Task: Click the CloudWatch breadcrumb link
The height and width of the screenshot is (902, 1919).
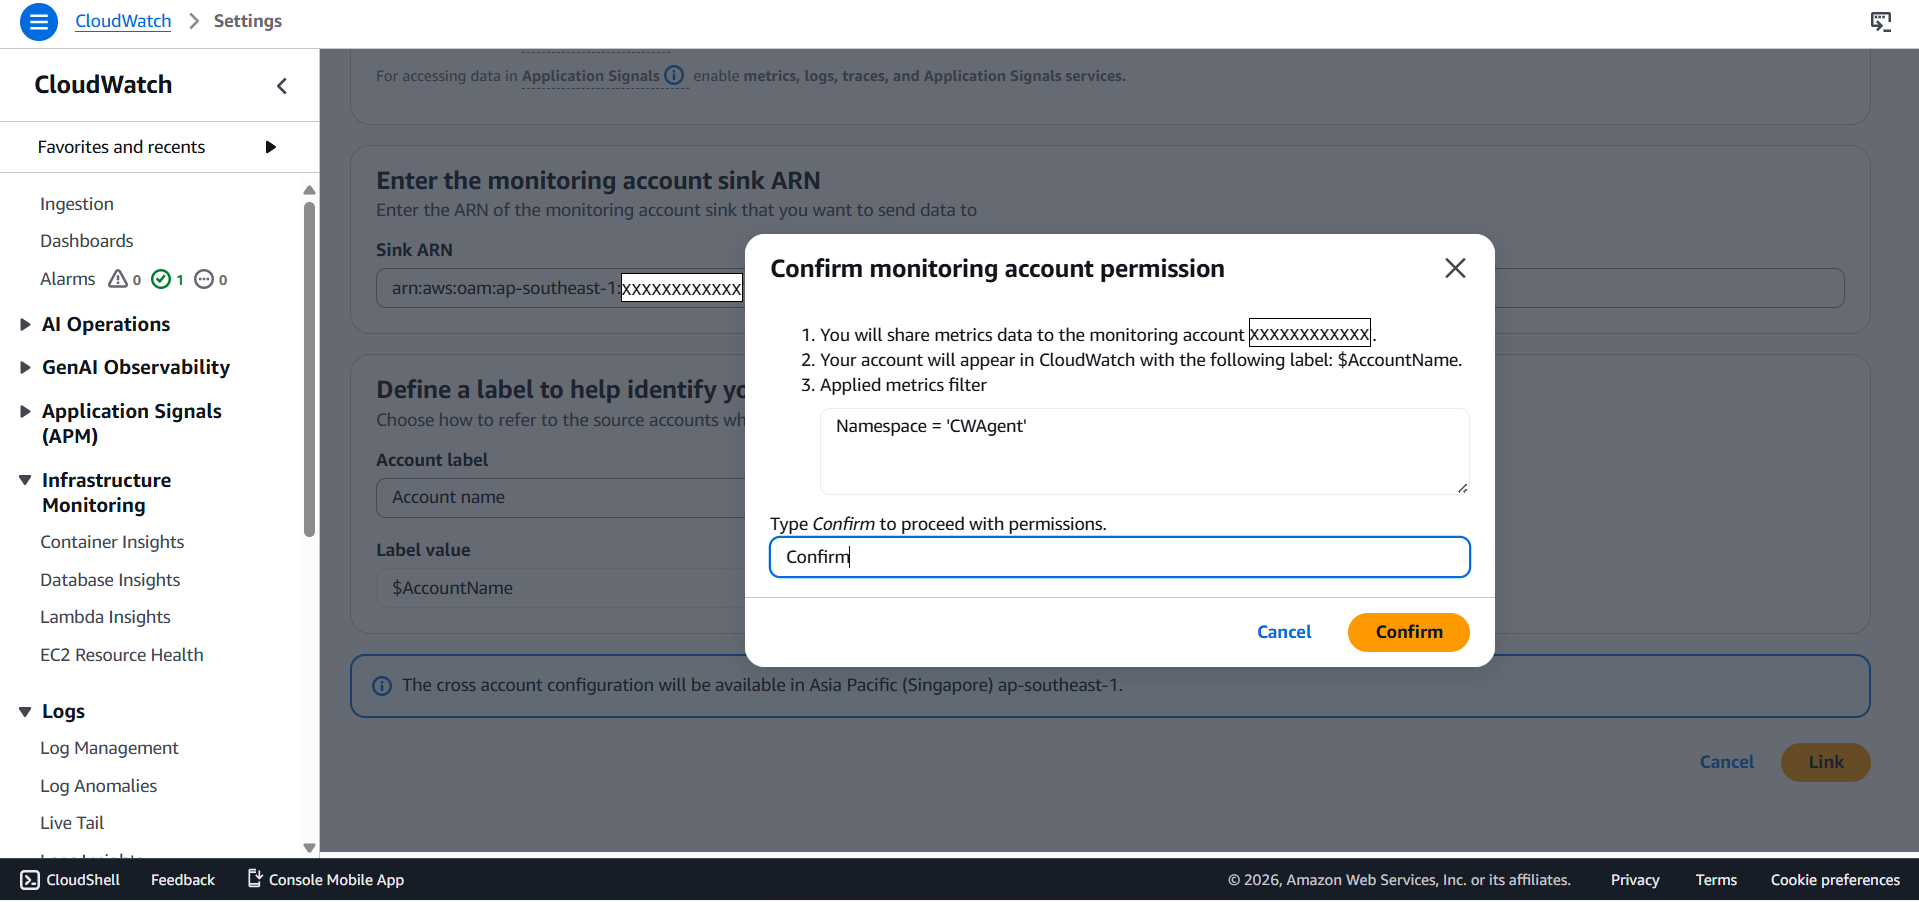Action: [123, 21]
